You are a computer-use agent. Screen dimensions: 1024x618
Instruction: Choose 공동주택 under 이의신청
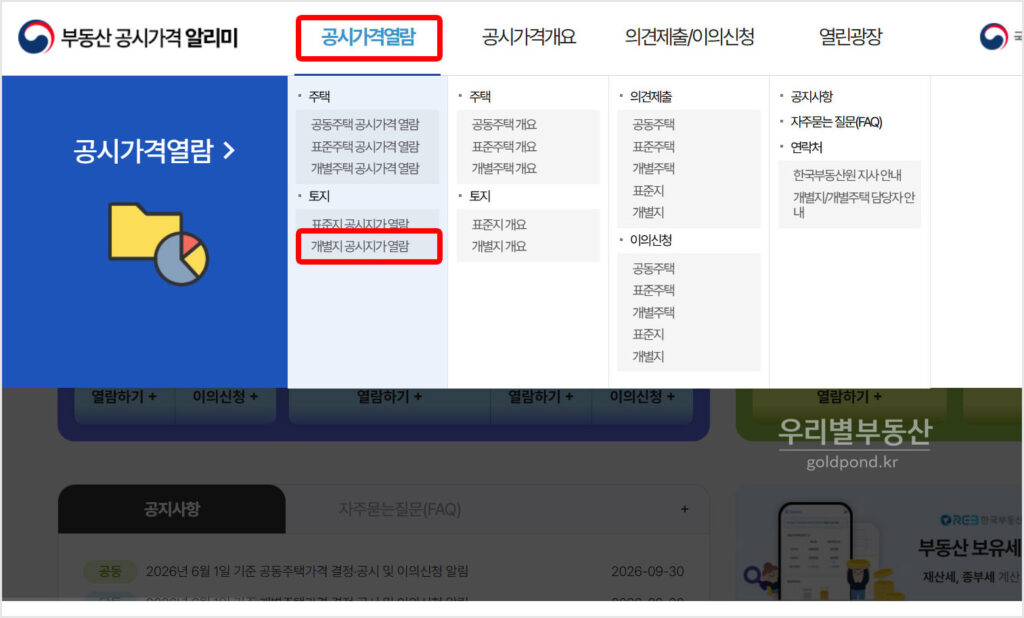pos(653,268)
